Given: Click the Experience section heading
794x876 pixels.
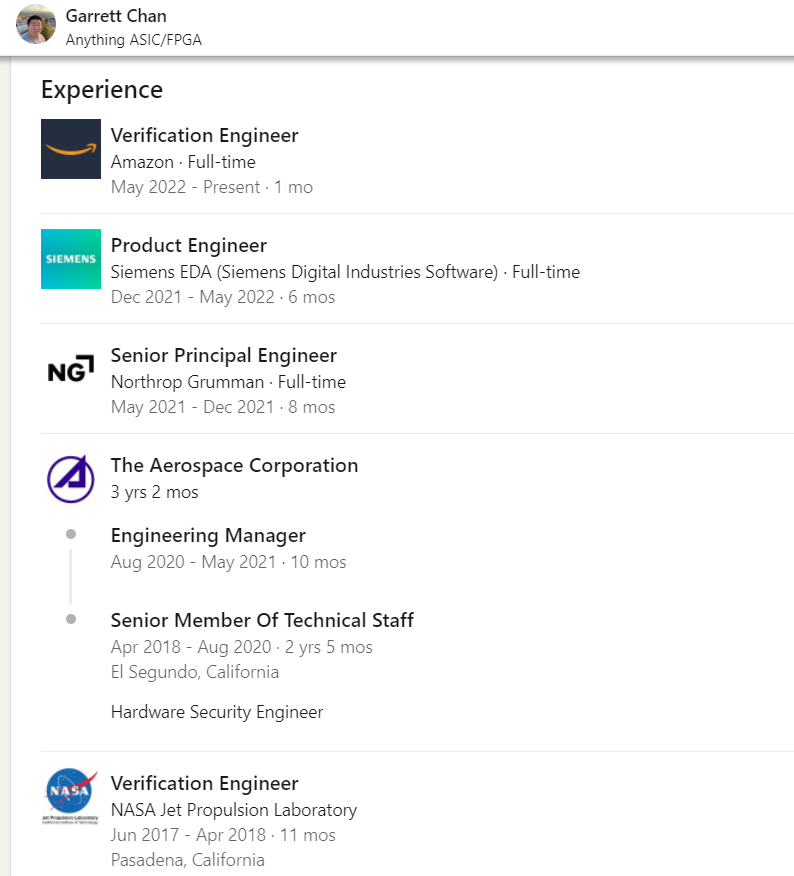Looking at the screenshot, I should point(101,89).
